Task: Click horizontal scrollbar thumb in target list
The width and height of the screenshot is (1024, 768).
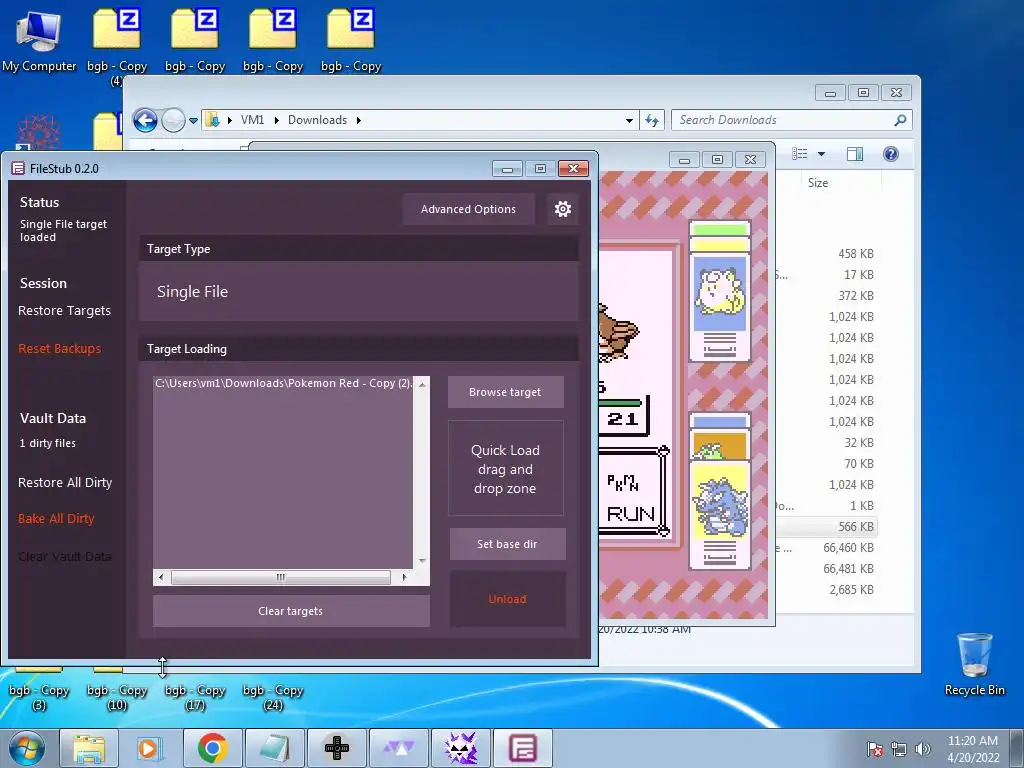Action: pyautogui.click(x=280, y=577)
